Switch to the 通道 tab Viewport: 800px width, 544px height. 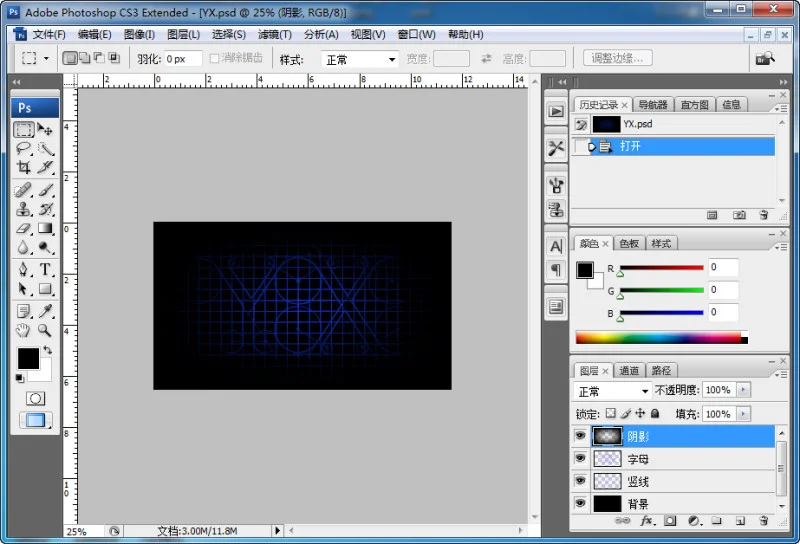point(629,370)
